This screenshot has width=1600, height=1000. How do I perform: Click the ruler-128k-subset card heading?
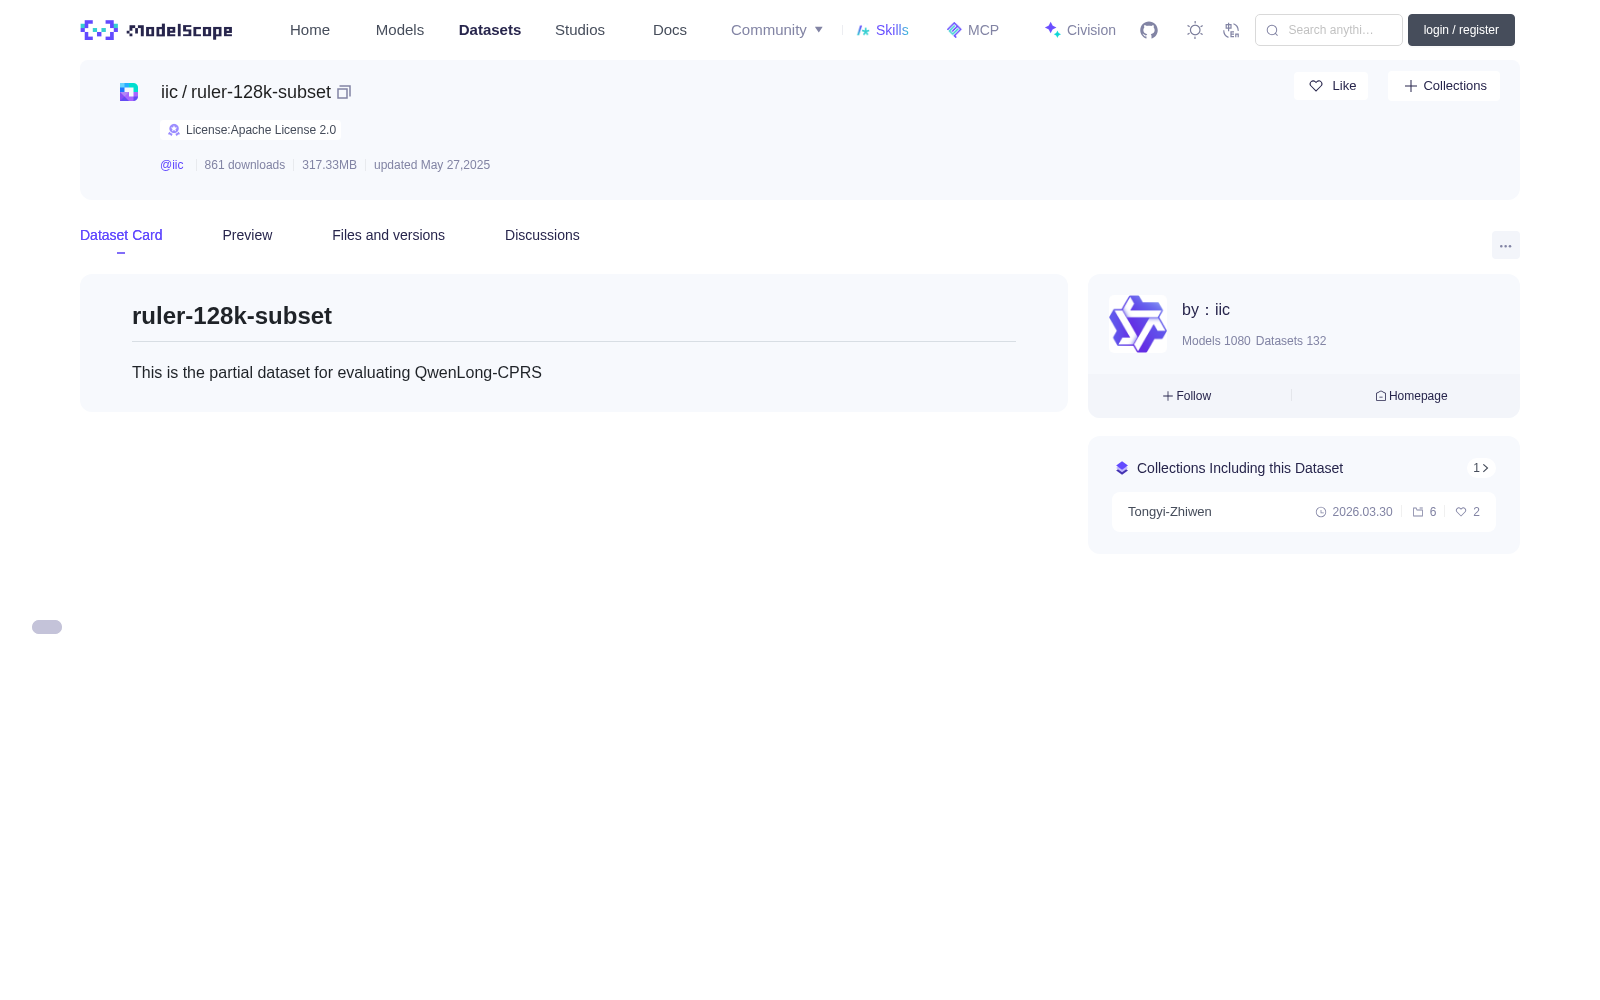(x=232, y=316)
